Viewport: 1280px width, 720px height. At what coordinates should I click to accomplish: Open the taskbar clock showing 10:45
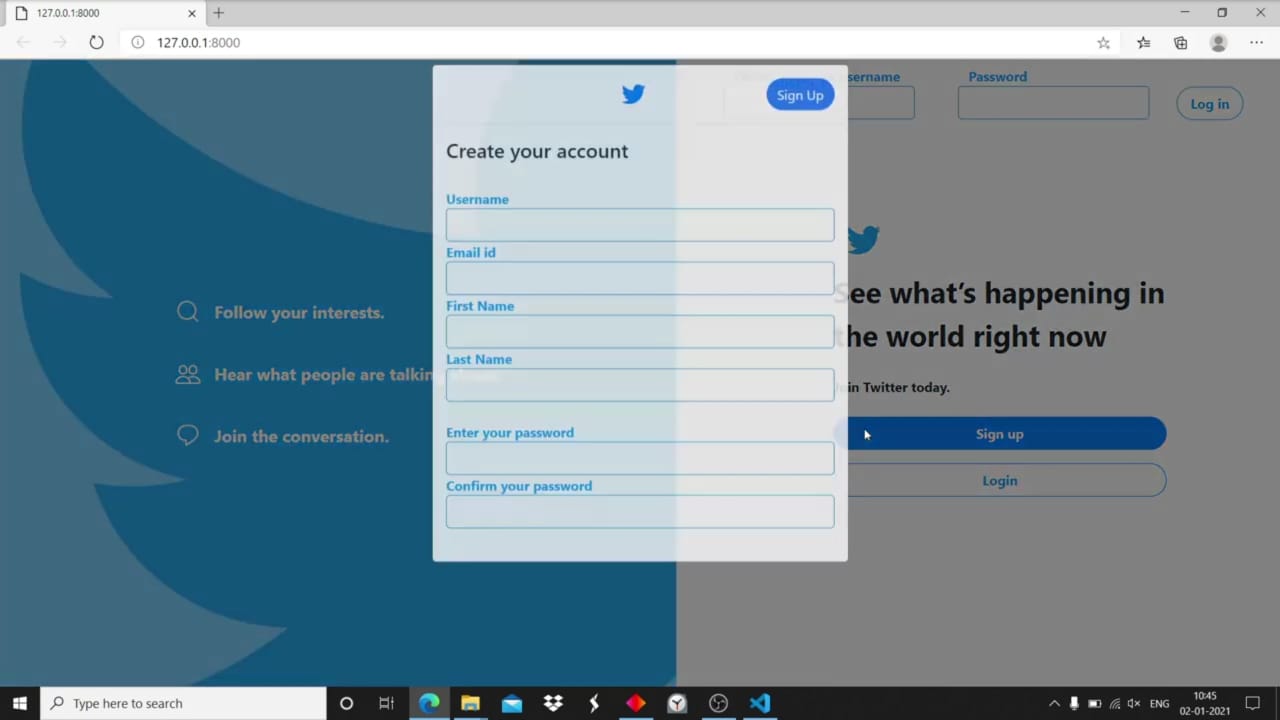pos(1205,703)
